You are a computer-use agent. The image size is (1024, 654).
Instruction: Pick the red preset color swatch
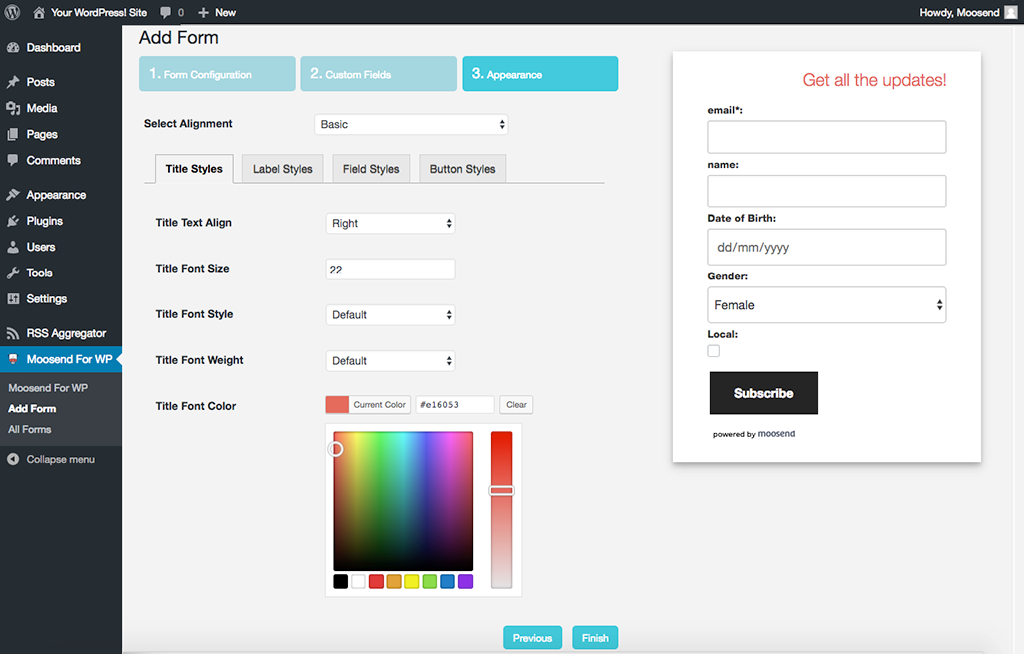(376, 581)
